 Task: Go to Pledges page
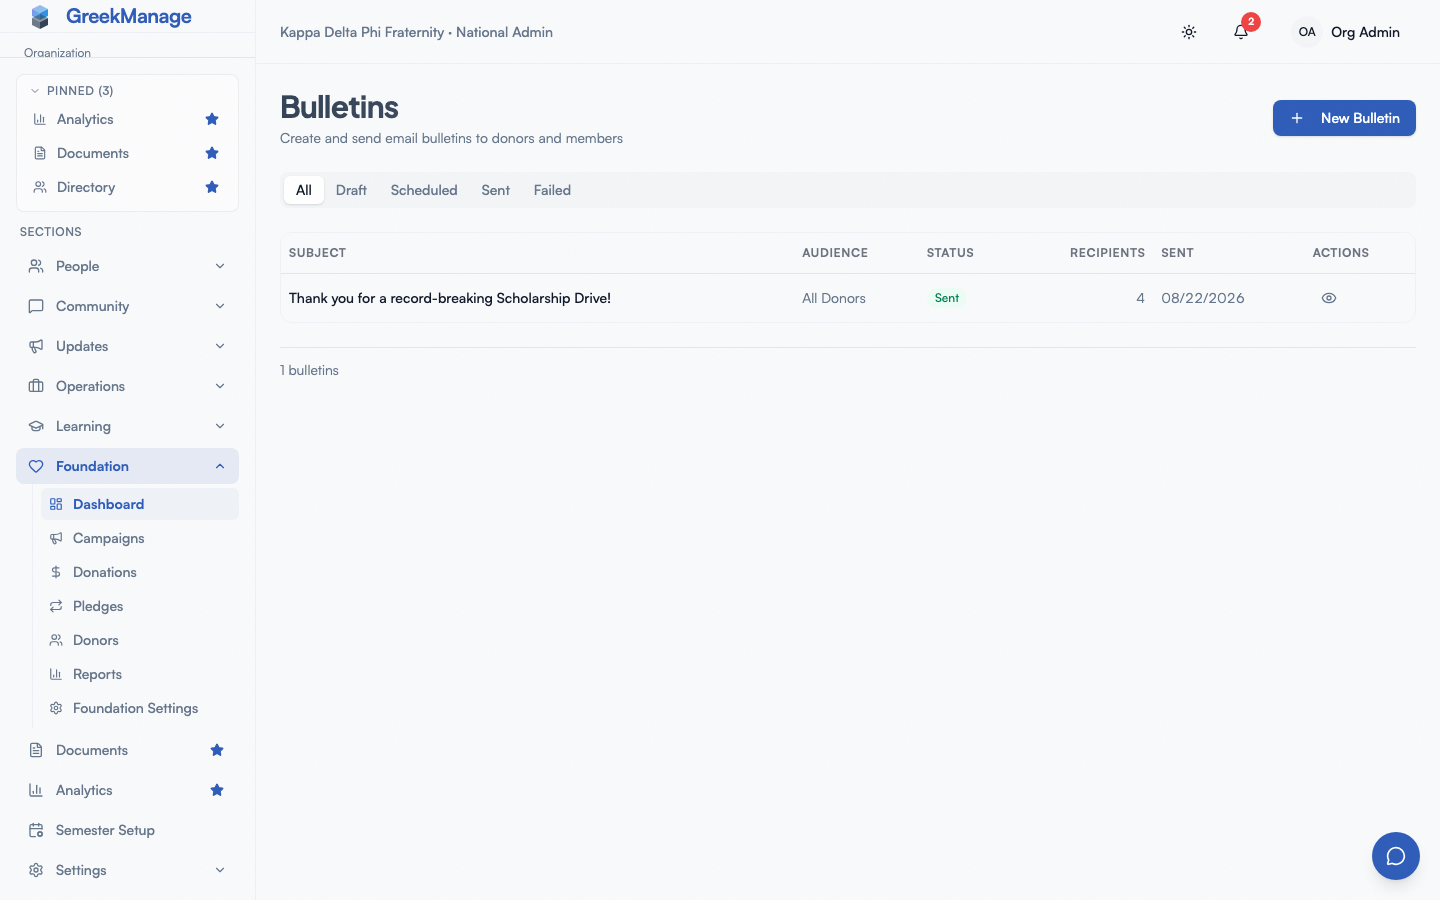pos(140,606)
